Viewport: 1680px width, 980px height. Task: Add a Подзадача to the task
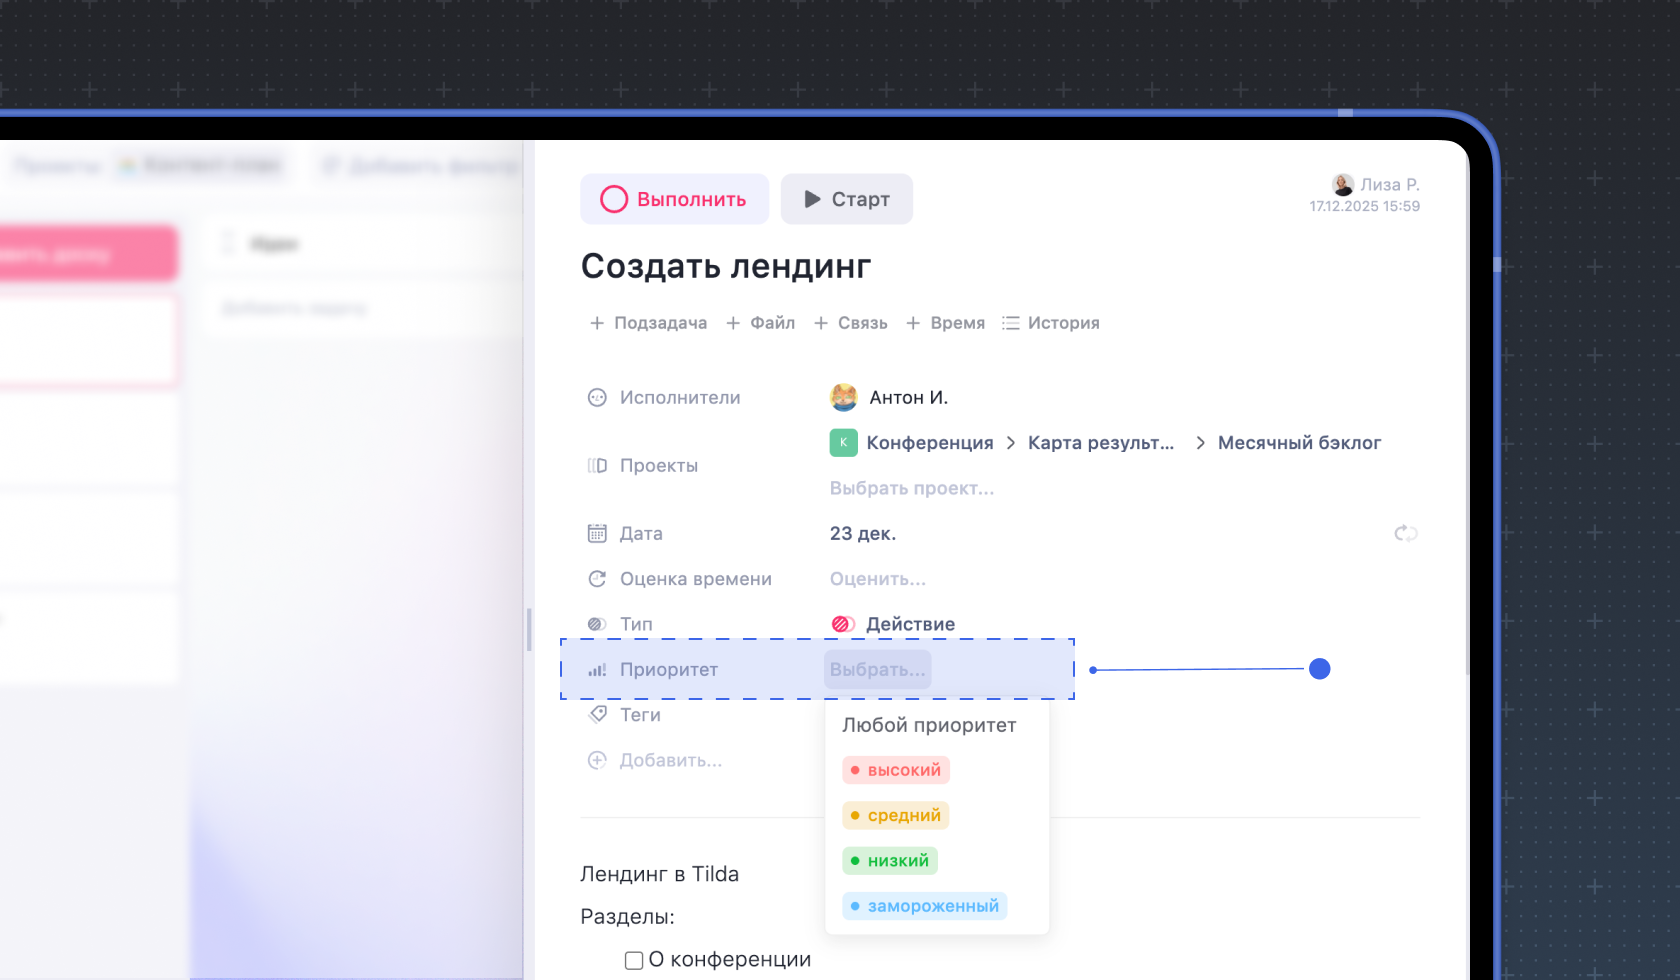[x=648, y=323]
